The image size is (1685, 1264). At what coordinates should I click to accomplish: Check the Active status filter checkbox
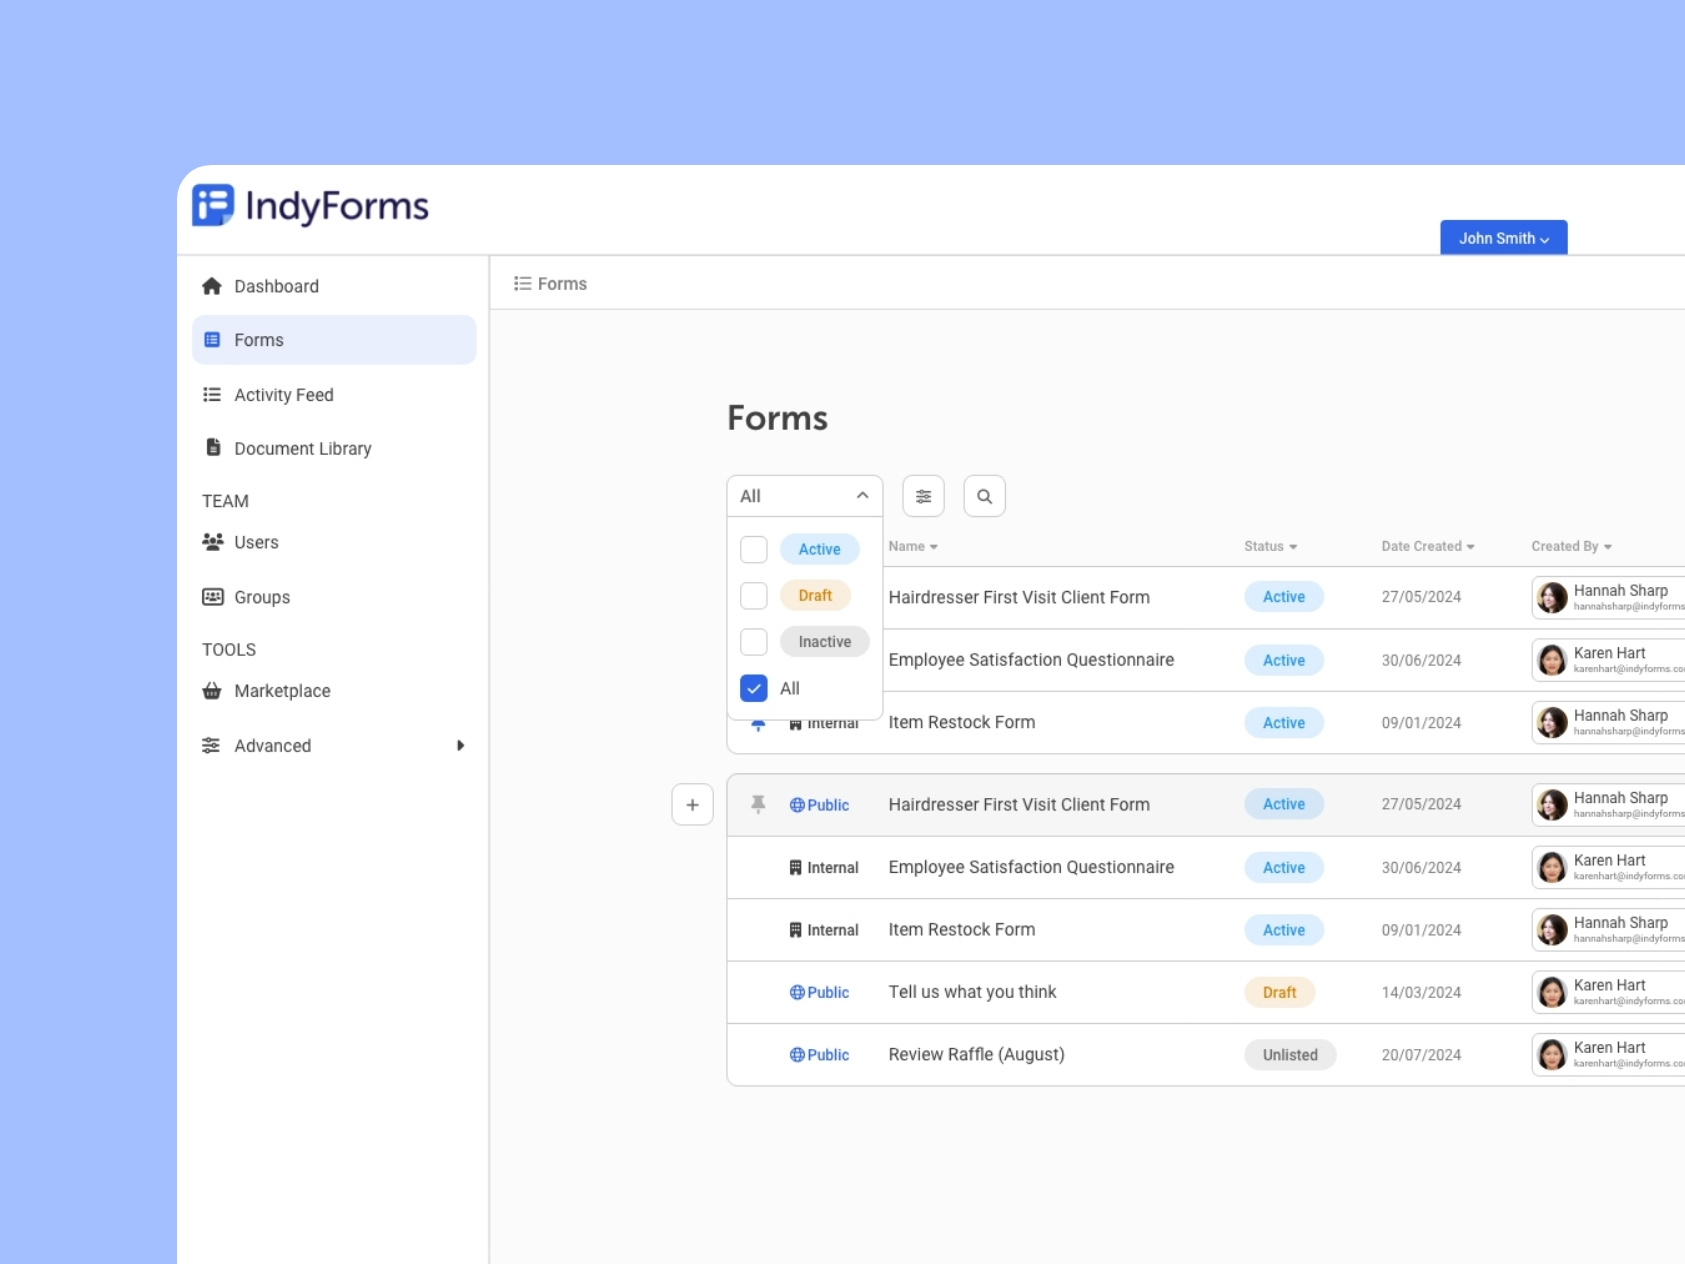point(753,548)
